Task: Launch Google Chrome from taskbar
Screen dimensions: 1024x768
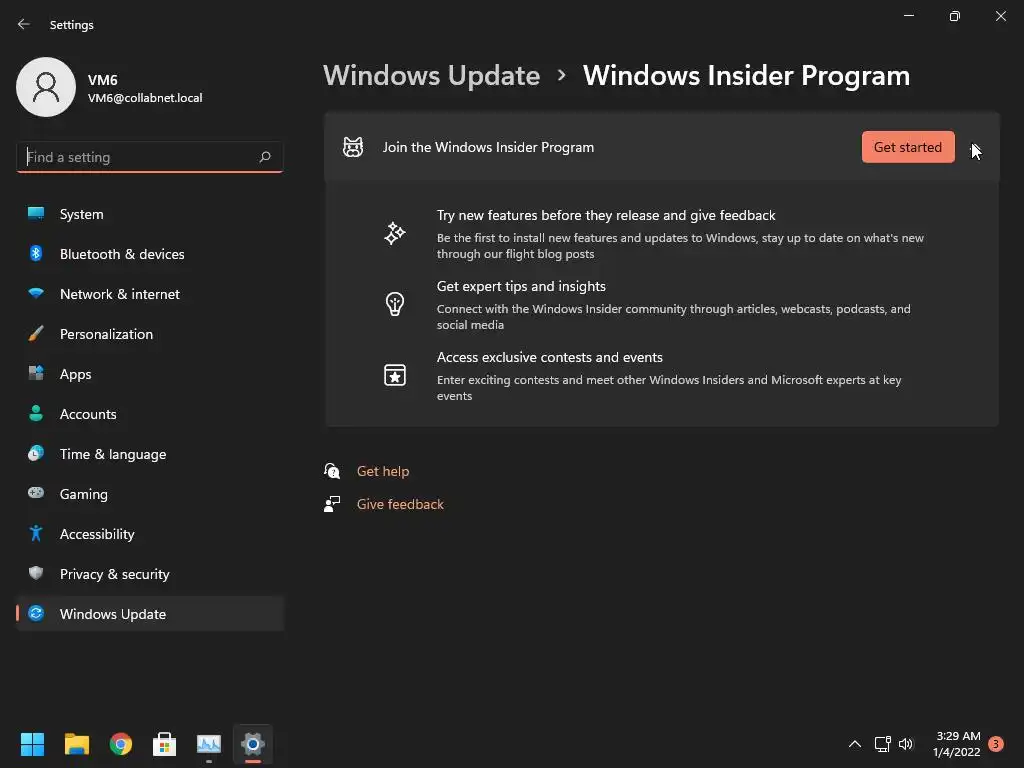Action: pyautogui.click(x=121, y=744)
